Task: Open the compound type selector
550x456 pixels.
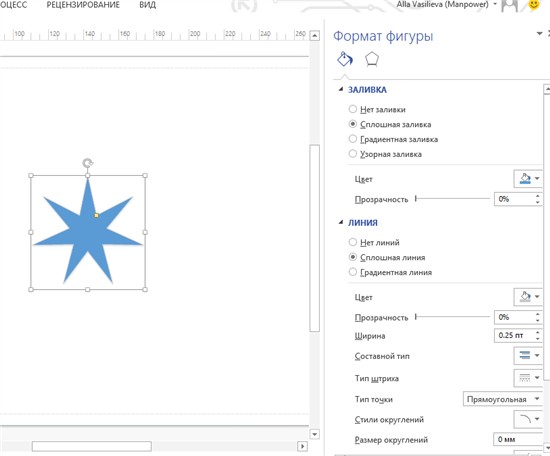Action: tap(528, 355)
